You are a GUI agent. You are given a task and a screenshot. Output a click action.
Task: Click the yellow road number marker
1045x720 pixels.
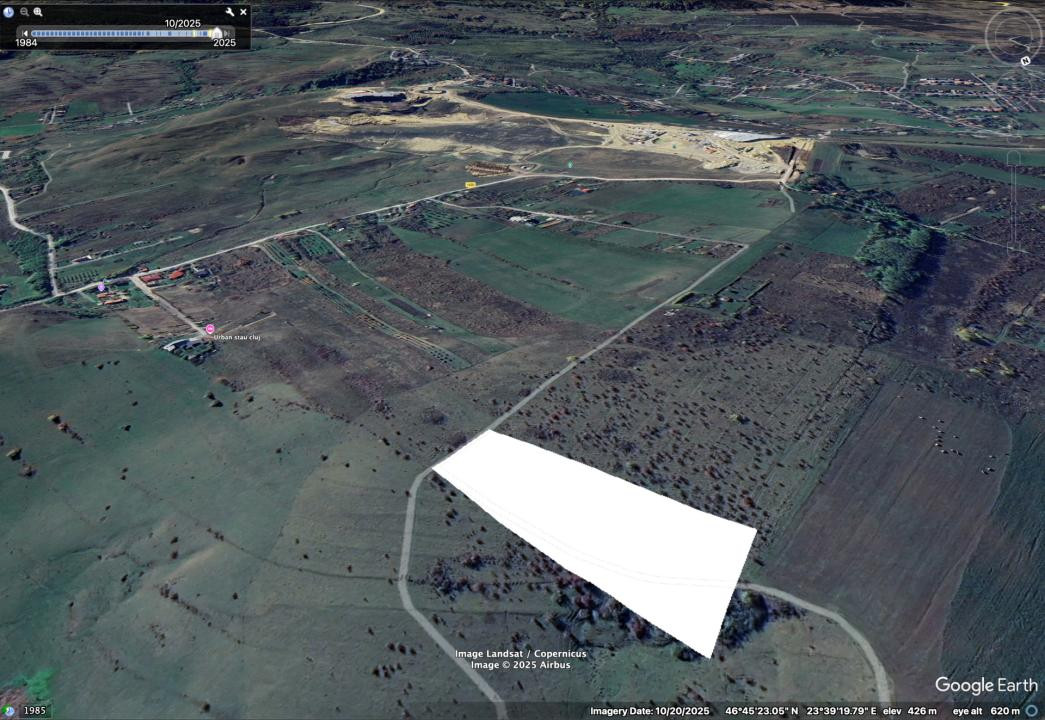[x=470, y=185]
